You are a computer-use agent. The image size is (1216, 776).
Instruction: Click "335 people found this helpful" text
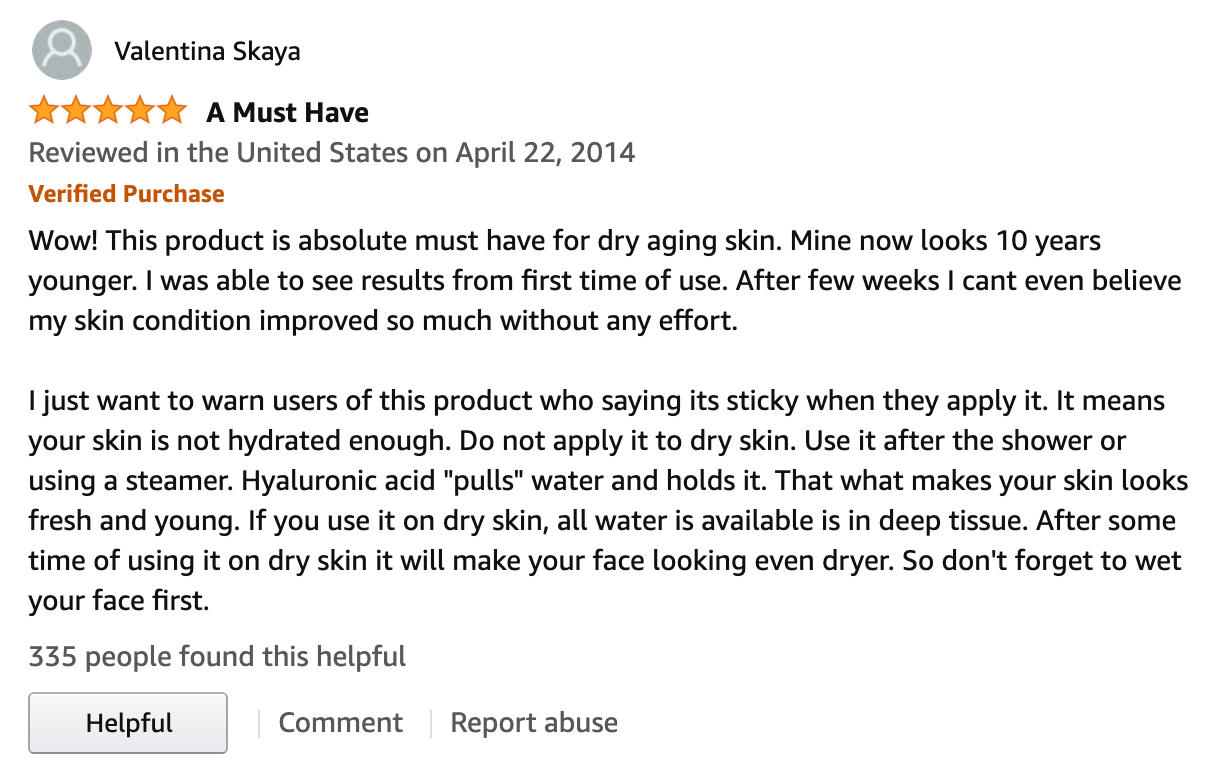(217, 657)
